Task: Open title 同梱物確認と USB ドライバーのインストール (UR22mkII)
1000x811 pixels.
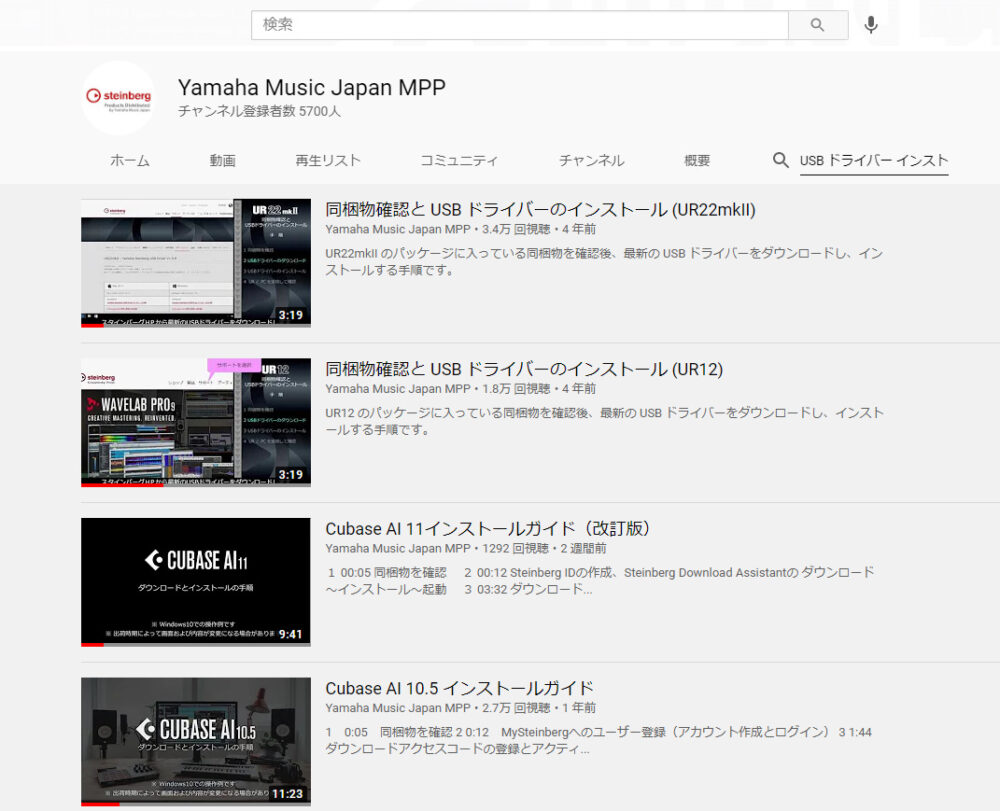Action: tap(540, 210)
